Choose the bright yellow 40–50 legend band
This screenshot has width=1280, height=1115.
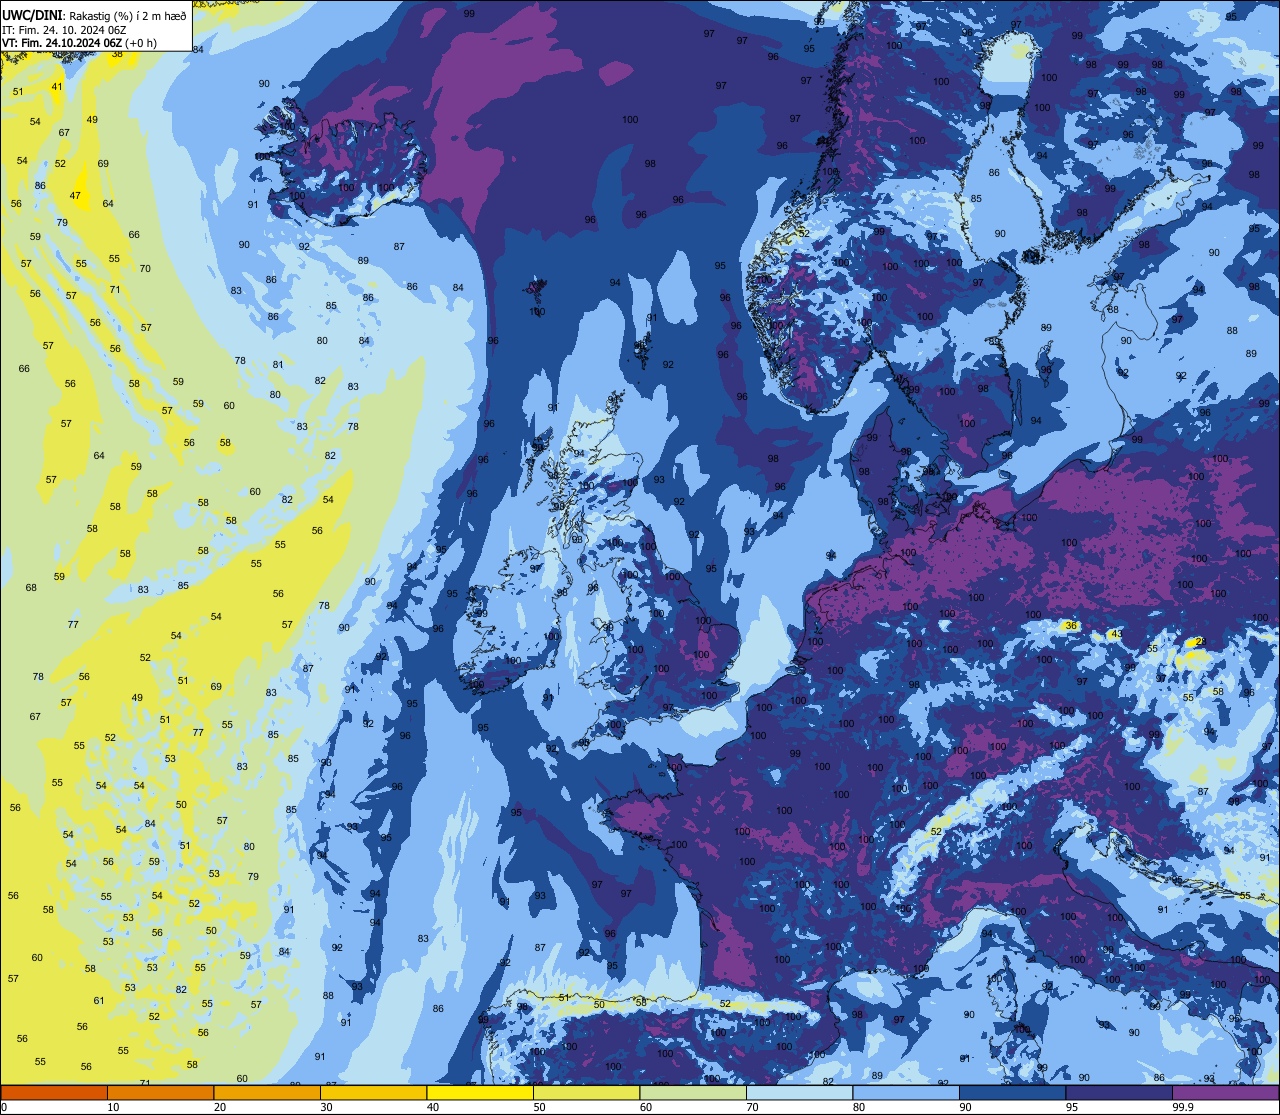point(480,1093)
